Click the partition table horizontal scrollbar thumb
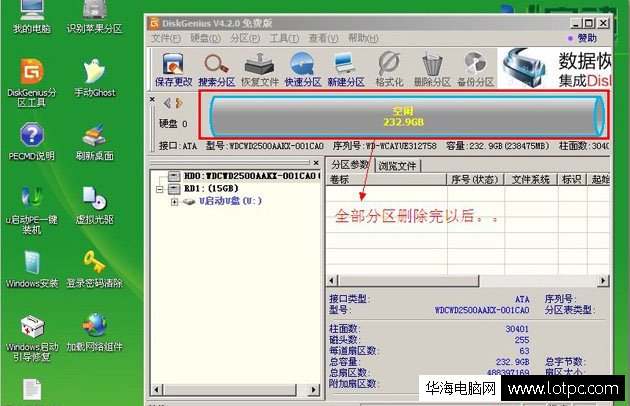Screen dimensions: 630x406 pos(409,281)
